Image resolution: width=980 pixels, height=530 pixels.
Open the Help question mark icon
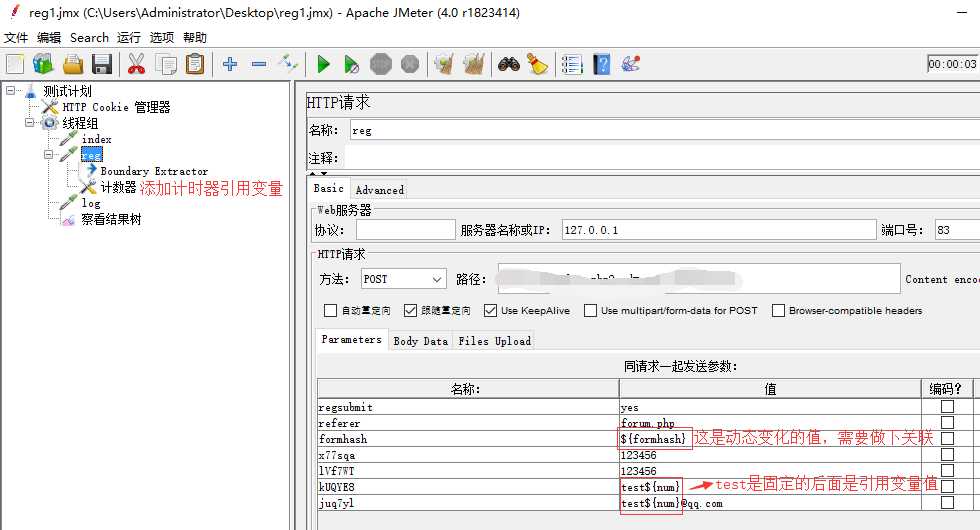pos(601,64)
